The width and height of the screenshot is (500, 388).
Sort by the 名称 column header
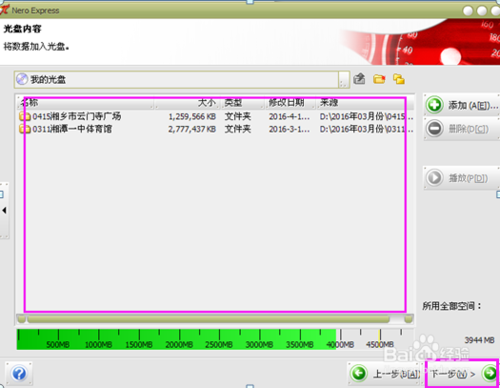pos(86,103)
